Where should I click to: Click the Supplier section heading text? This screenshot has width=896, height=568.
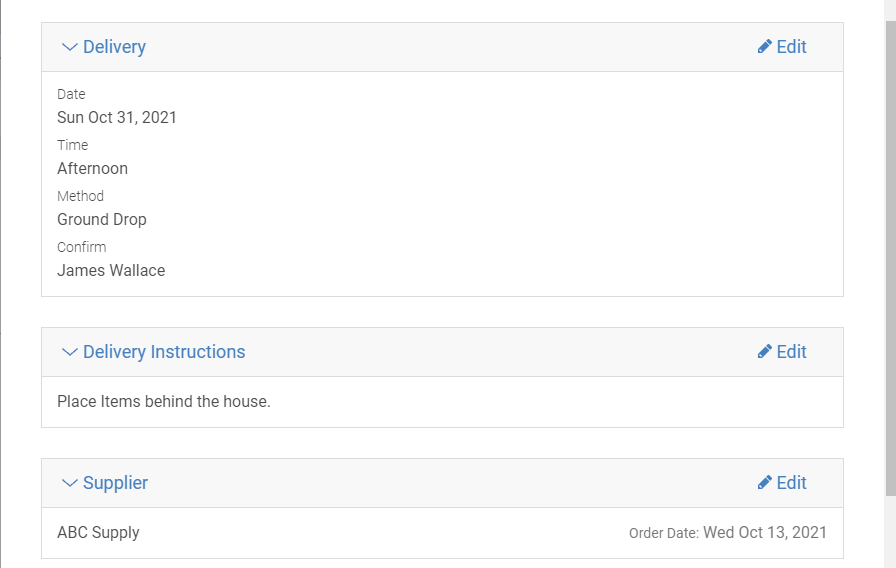pyautogui.click(x=115, y=483)
